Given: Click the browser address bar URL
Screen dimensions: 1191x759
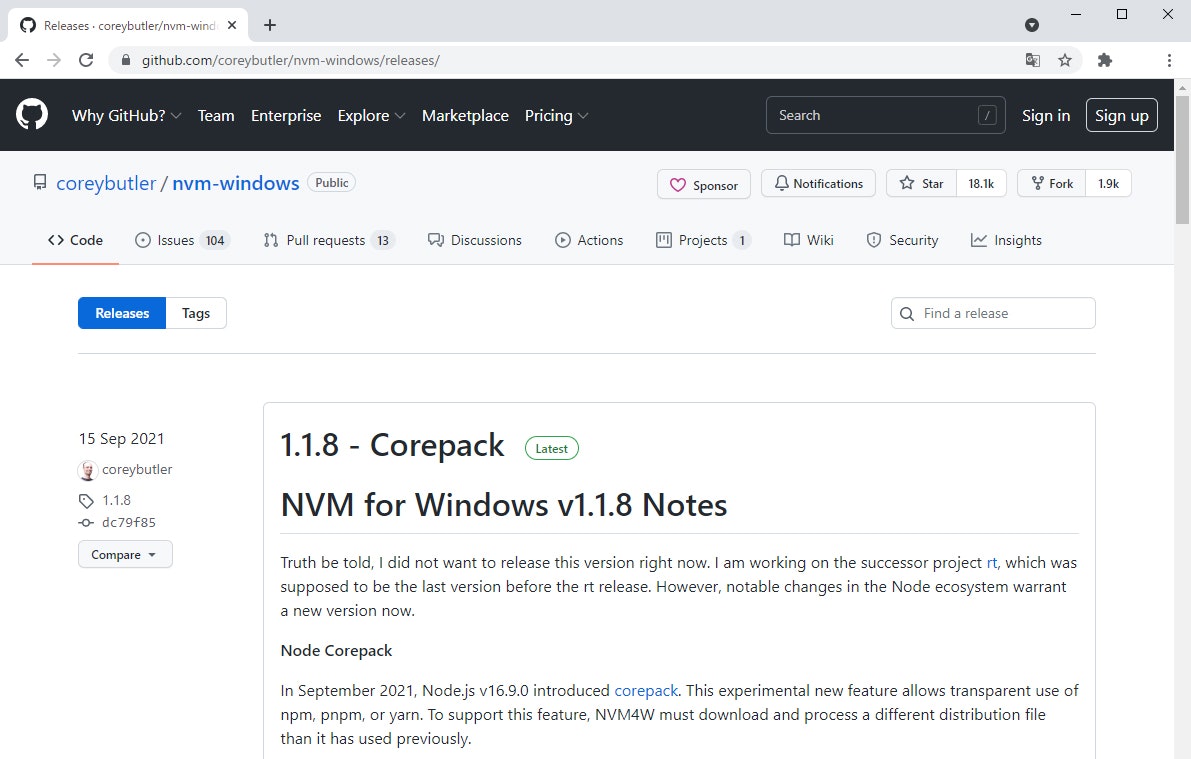Looking at the screenshot, I should click(x=290, y=60).
